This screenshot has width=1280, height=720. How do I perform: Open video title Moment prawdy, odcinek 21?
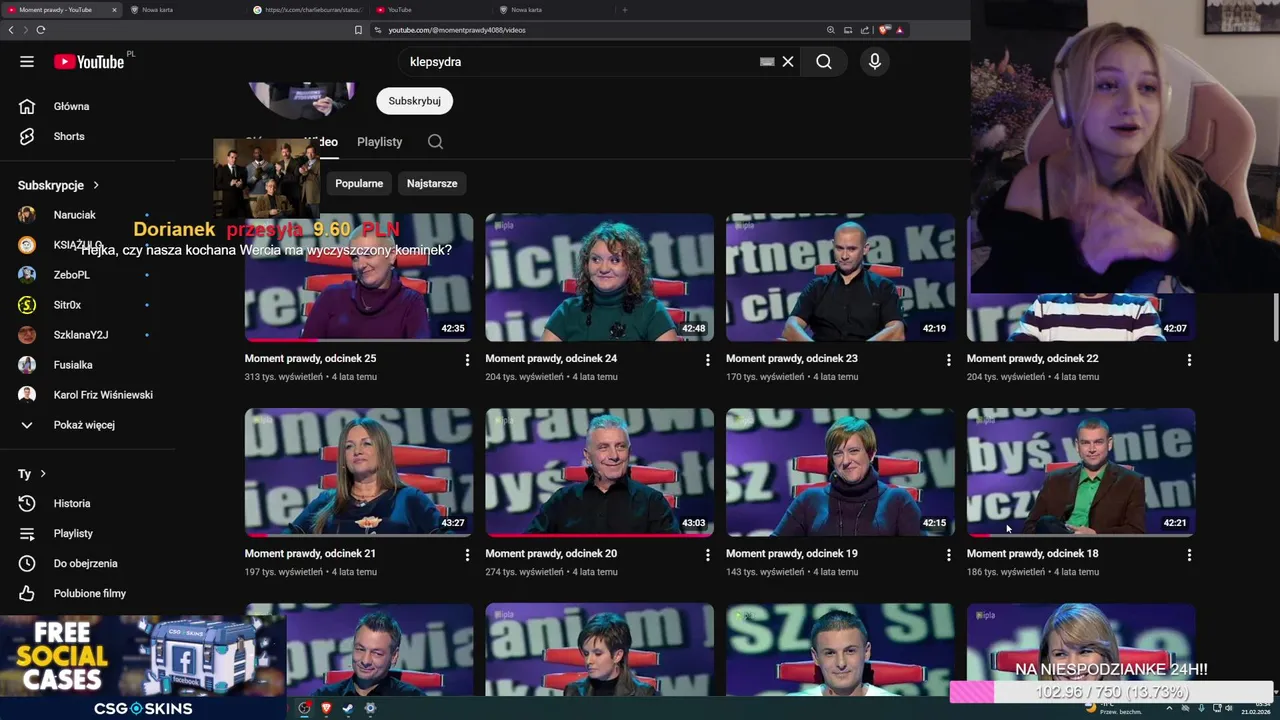[x=310, y=554]
